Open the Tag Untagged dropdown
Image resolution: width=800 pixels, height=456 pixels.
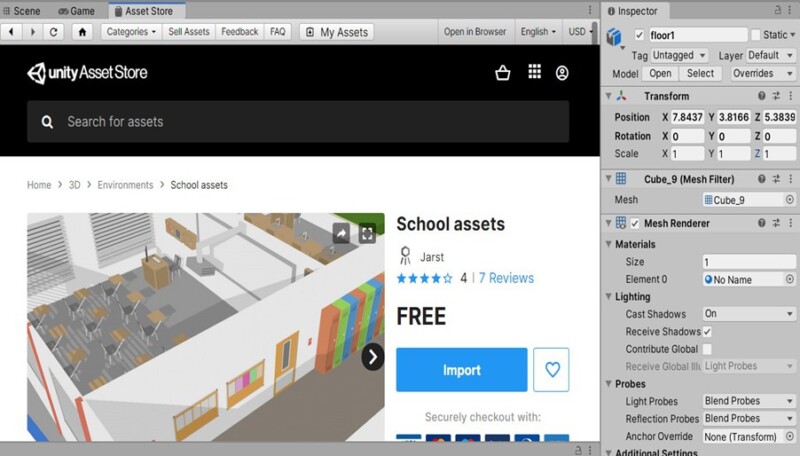click(679, 55)
